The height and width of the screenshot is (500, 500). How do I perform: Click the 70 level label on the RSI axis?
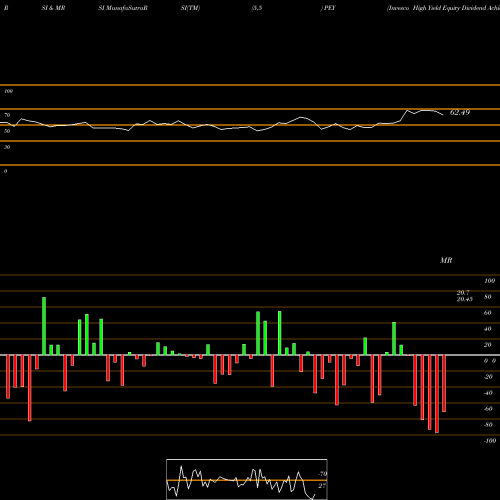7,115
